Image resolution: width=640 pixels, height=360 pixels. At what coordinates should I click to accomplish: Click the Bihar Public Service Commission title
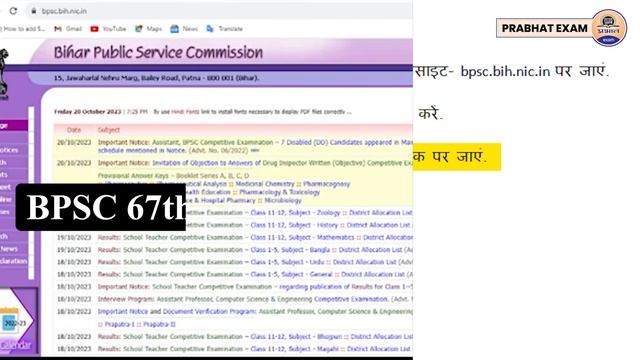pyautogui.click(x=158, y=52)
